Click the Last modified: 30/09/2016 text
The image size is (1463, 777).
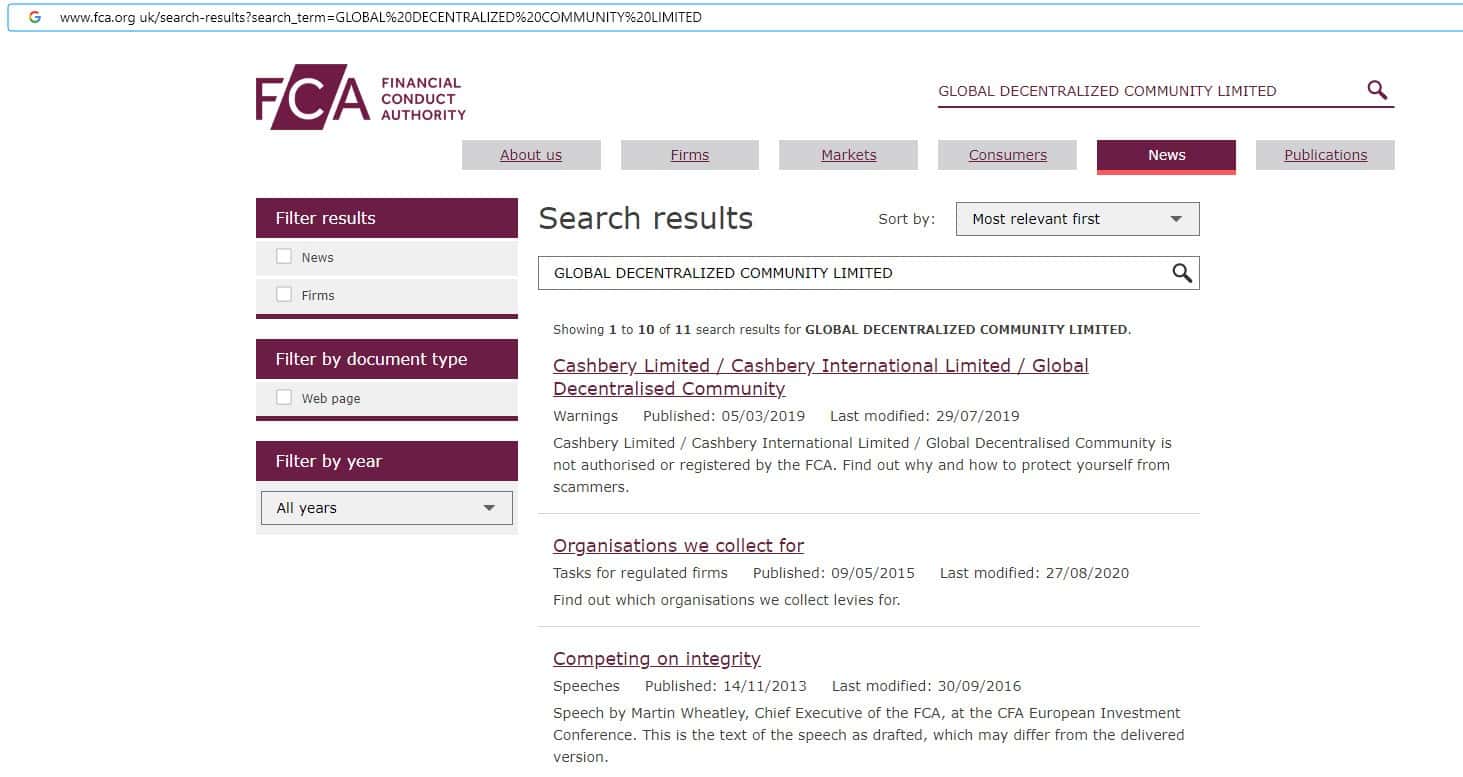[927, 686]
